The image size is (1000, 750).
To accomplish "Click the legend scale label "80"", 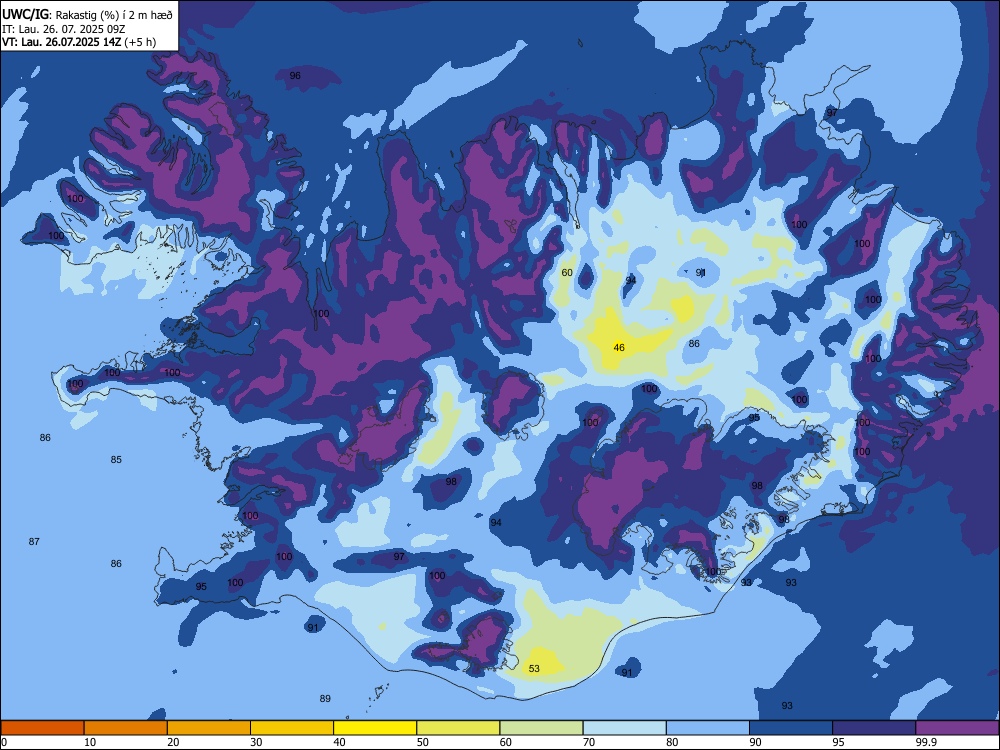I will (672, 742).
